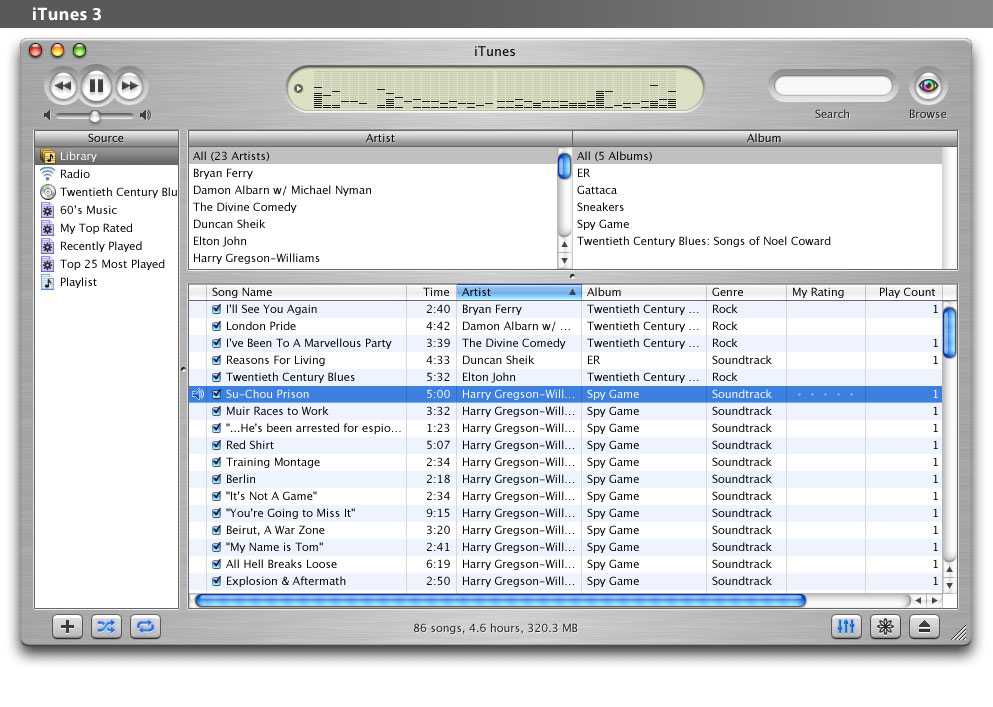Open the equalizer window button
Screen dimensions: 993x707
[846, 627]
